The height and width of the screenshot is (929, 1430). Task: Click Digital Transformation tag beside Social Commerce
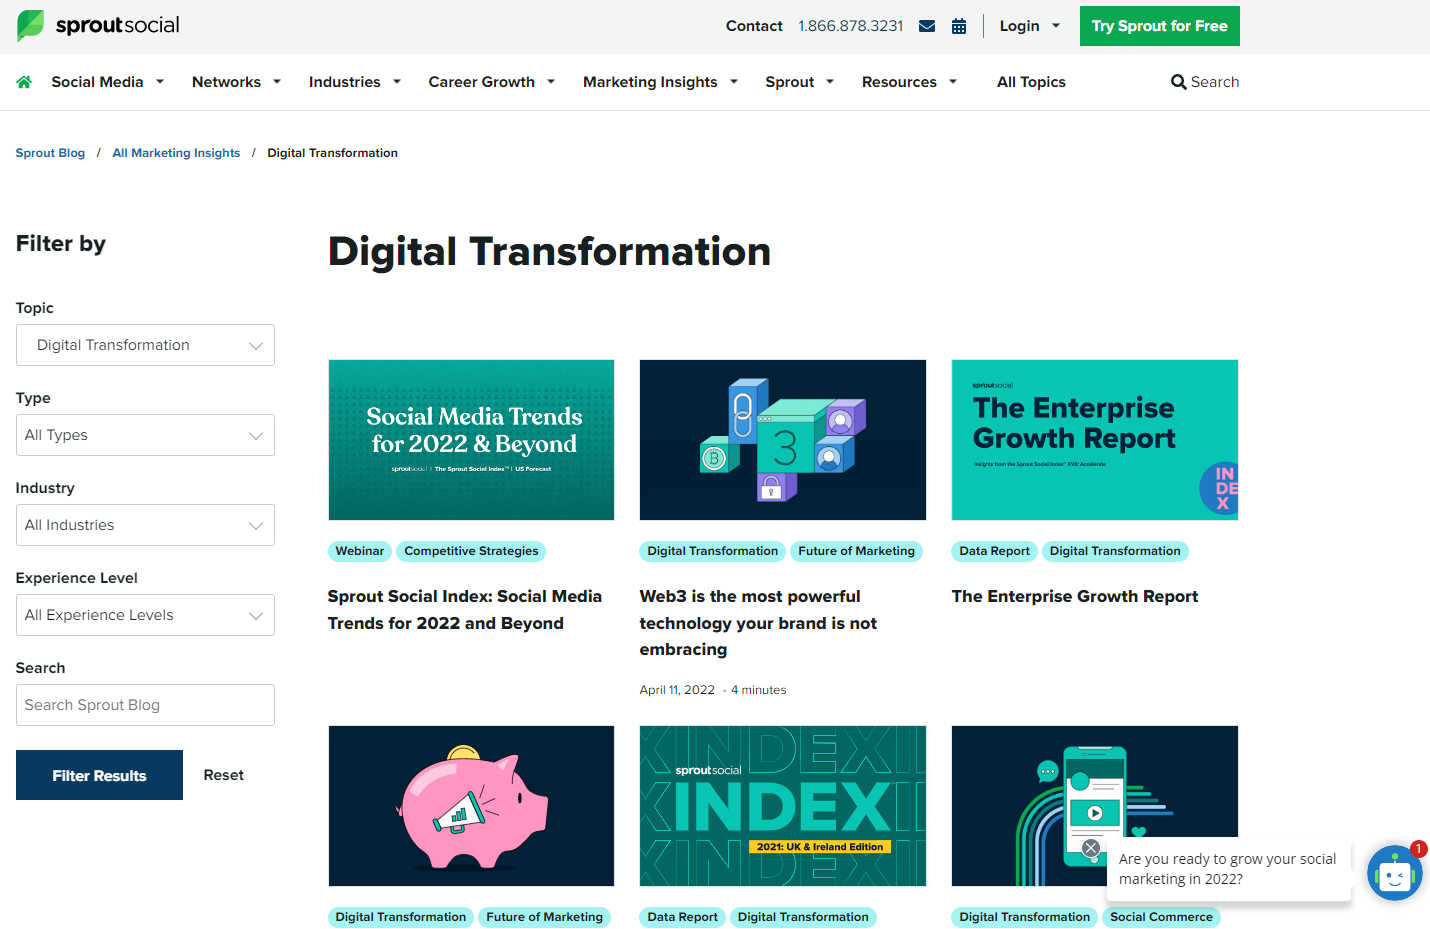point(1025,917)
